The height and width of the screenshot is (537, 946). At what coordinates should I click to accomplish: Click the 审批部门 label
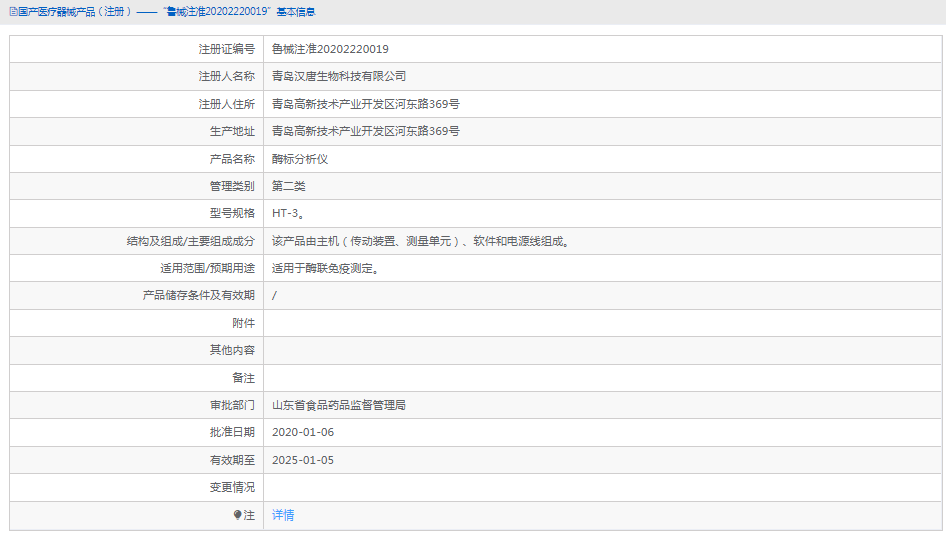click(232, 405)
